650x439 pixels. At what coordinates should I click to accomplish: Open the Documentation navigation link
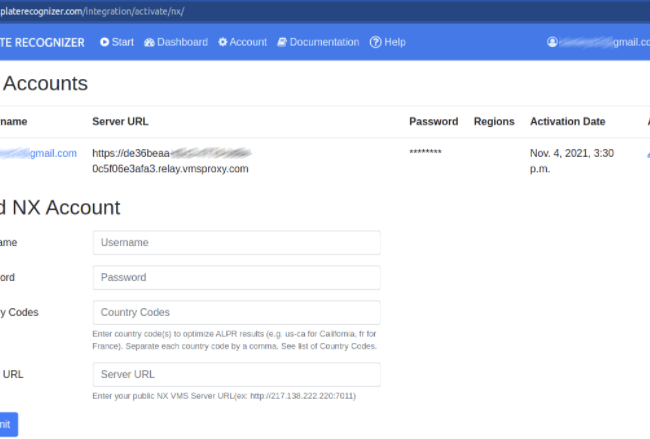(x=318, y=42)
